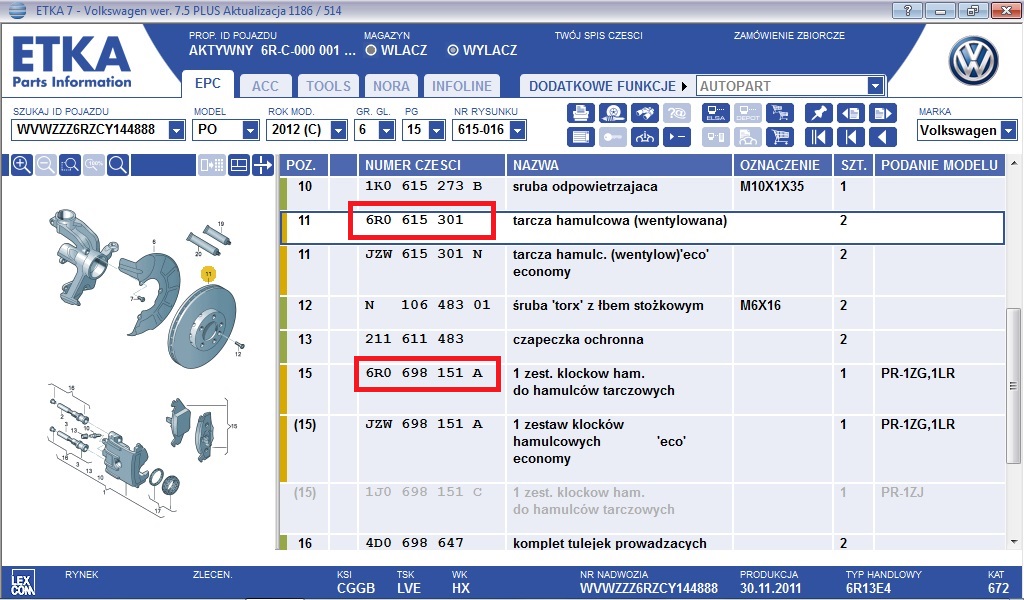Click the parts list vertical scrollbar thumb
The image size is (1024, 600).
tap(1014, 387)
